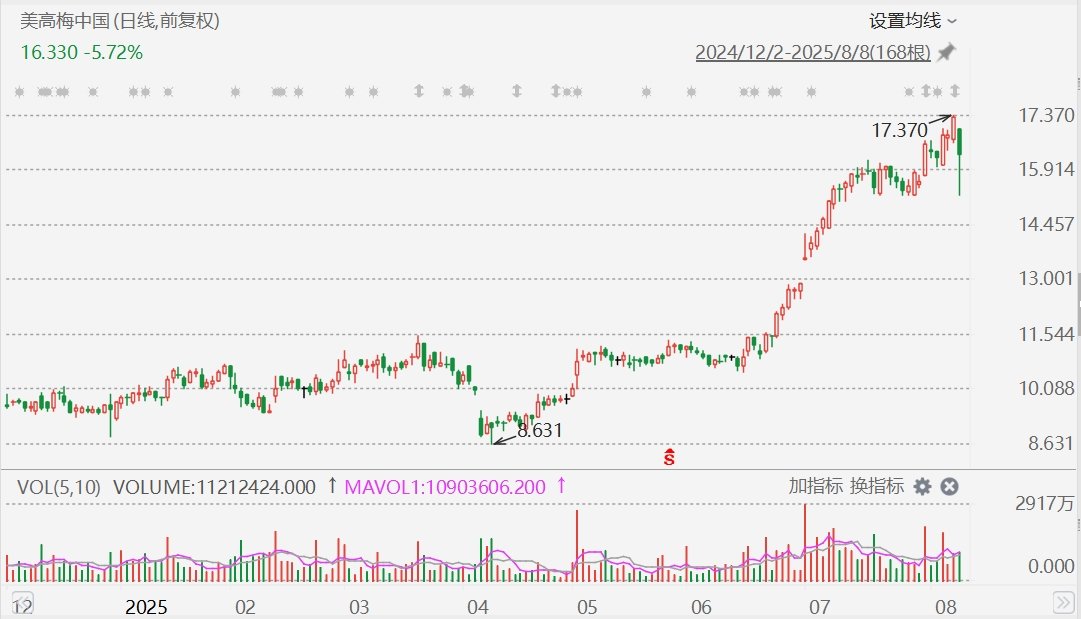Click the MAVOL1:10903606.200 value
This screenshot has height=619, width=1081.
coord(445,487)
